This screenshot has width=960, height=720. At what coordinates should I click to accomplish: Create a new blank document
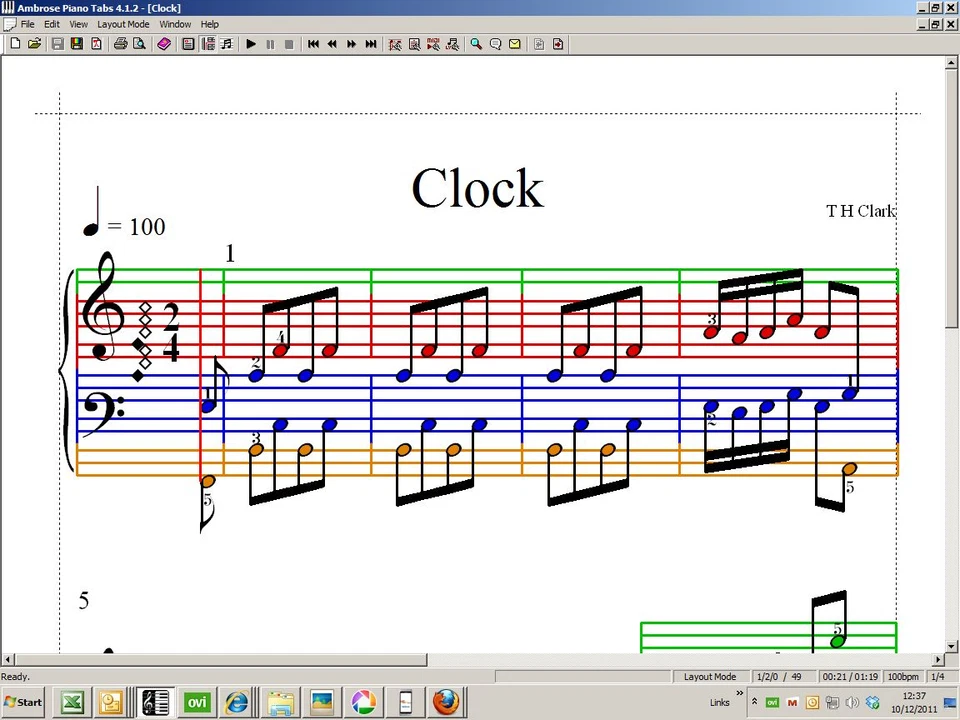15,43
